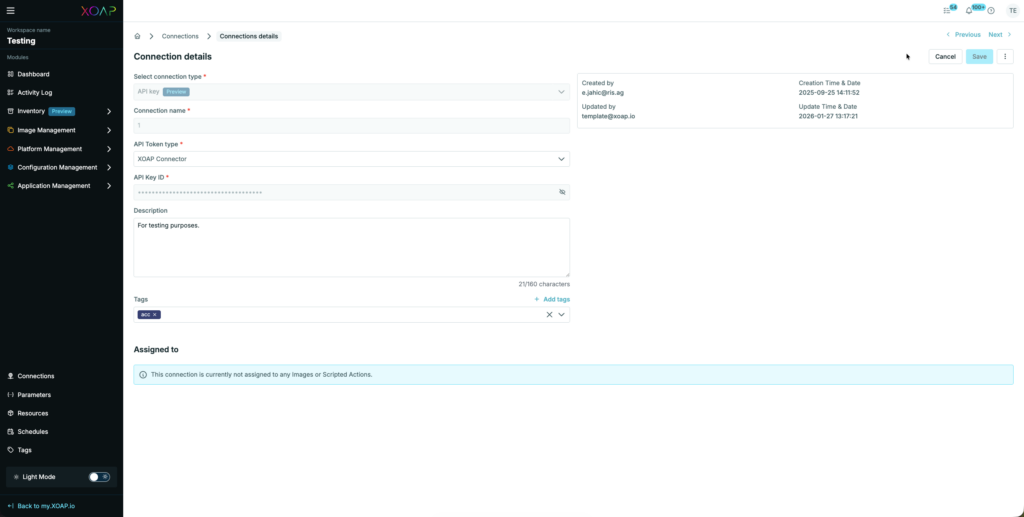Open the help question mark icon

click(x=991, y=11)
